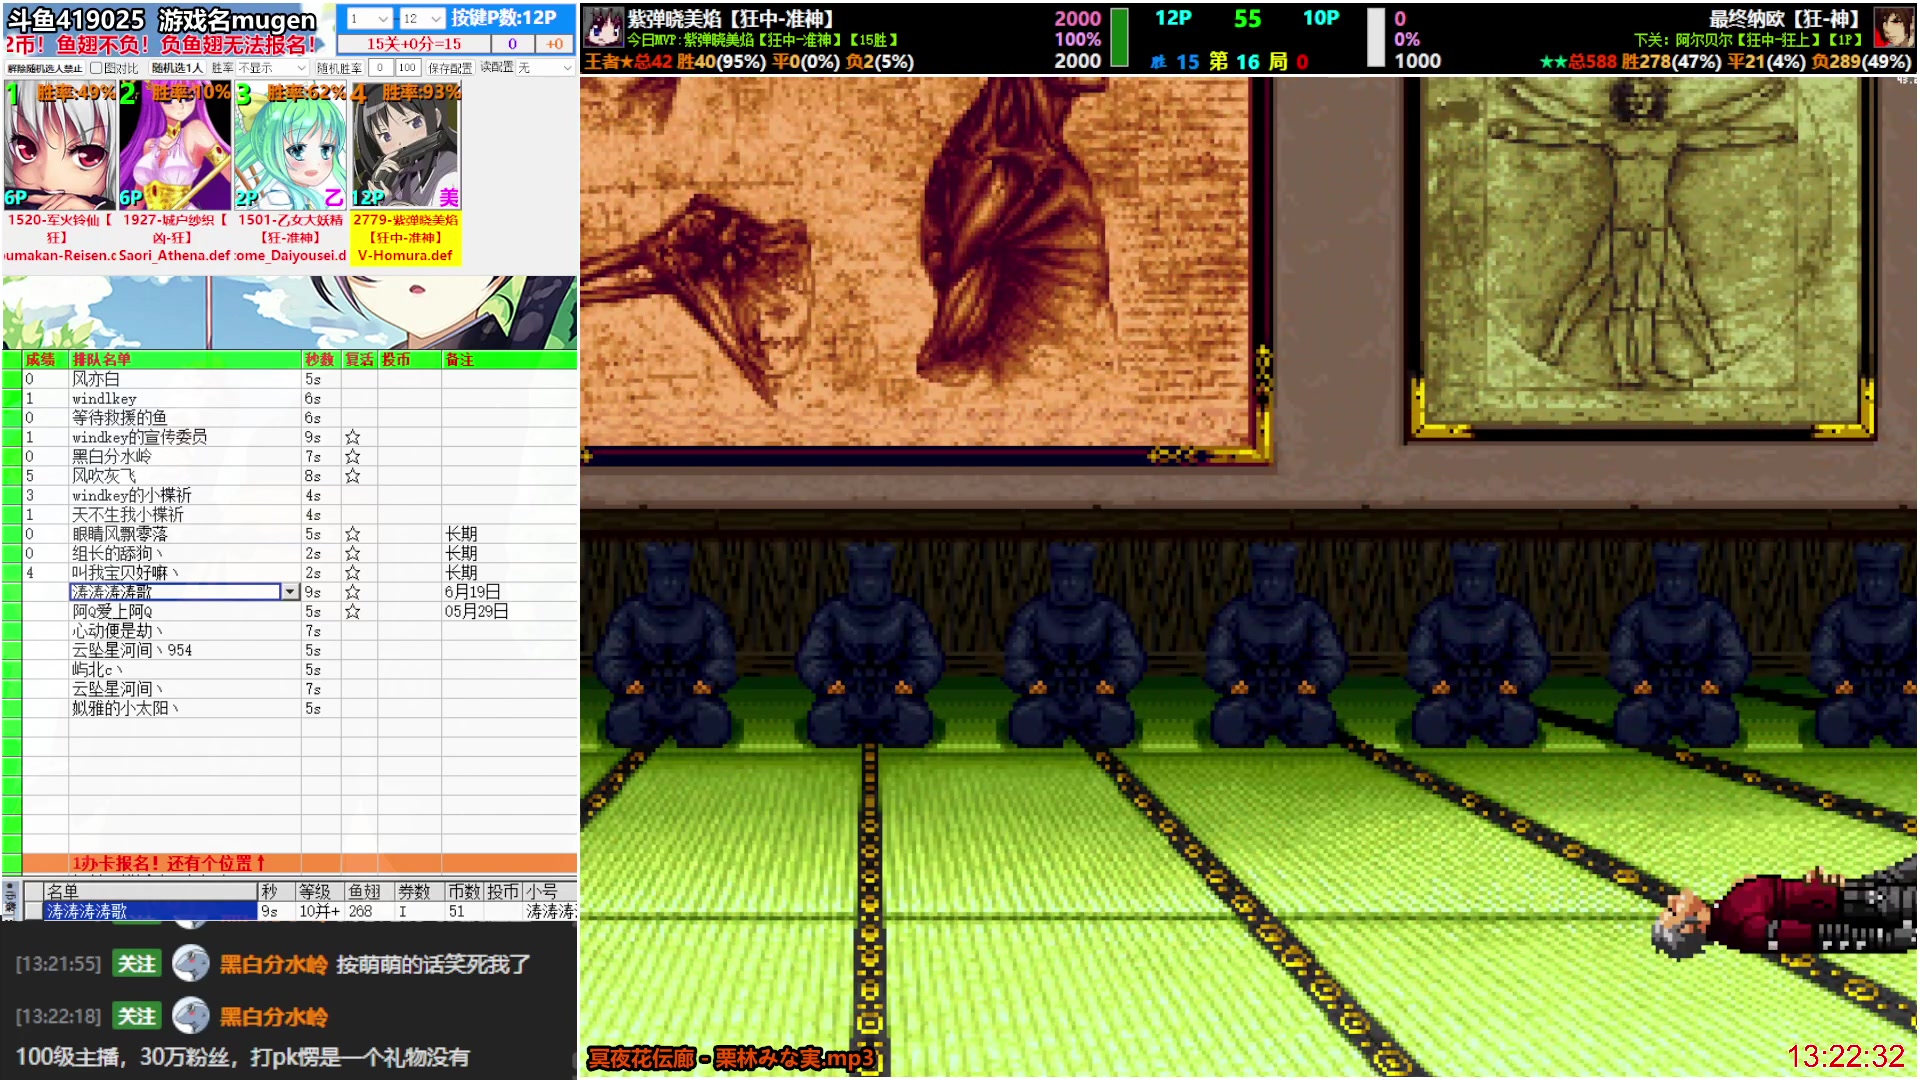The width and height of the screenshot is (1920, 1080).
Task: Click the 备注 column header
Action: pos(509,360)
